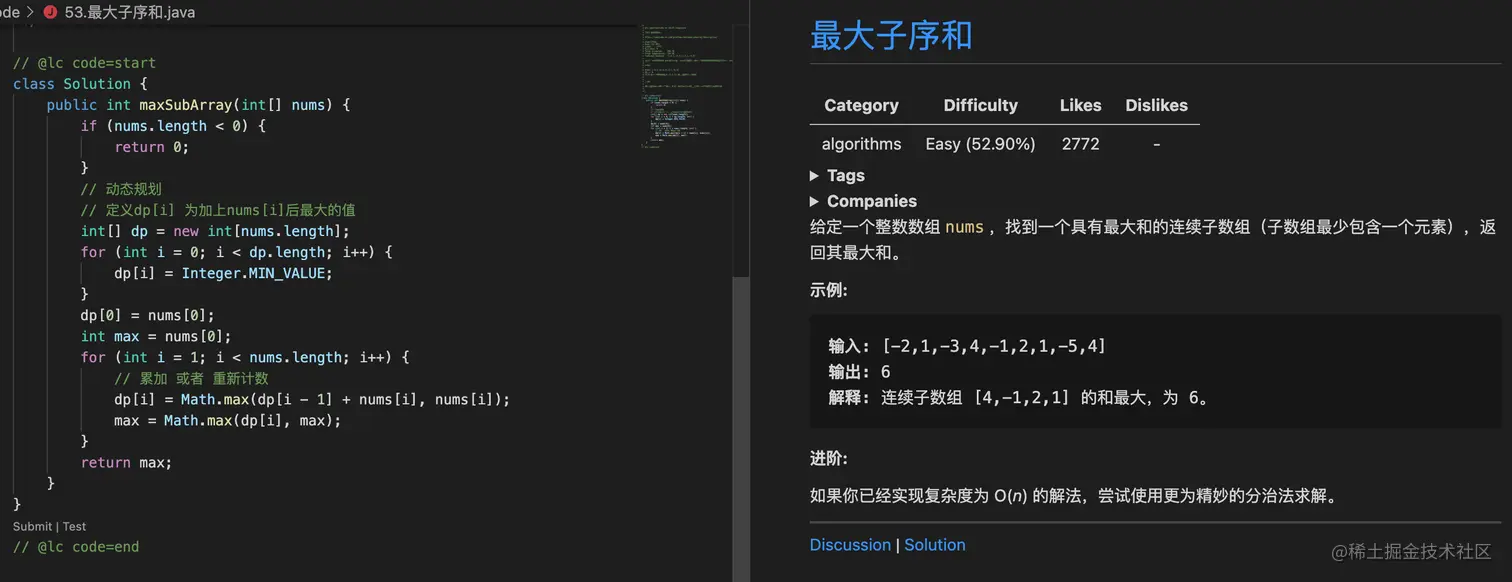Click the 解释 example line
The image size is (1512, 582).
(x=1019, y=398)
